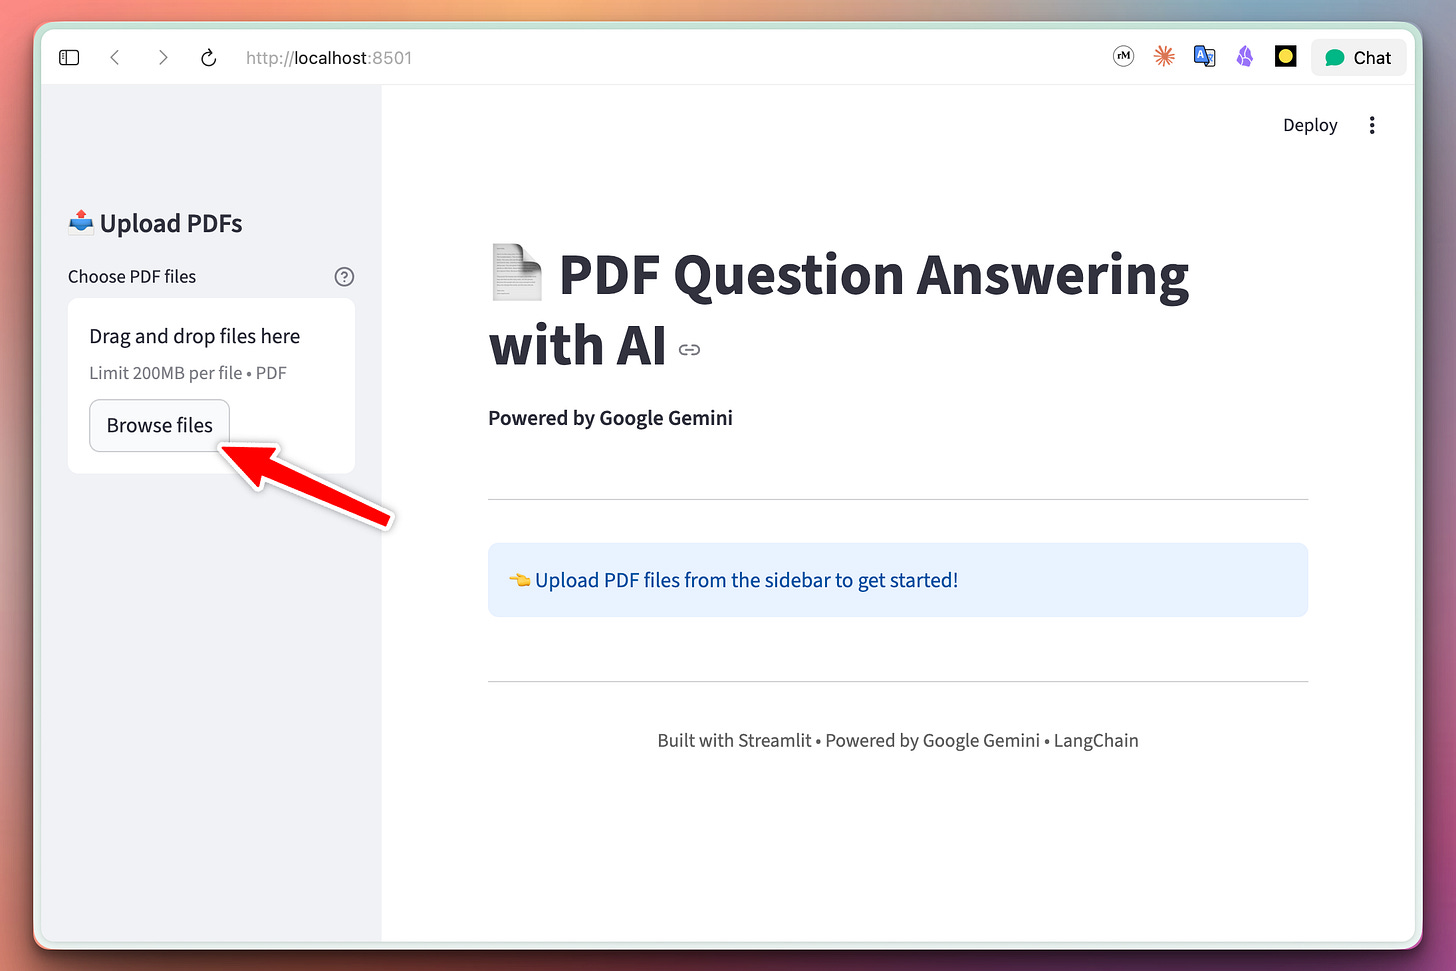The height and width of the screenshot is (971, 1456).
Task: Click the 'Upload PDF files from the sidebar' notice
Action: pyautogui.click(x=898, y=580)
